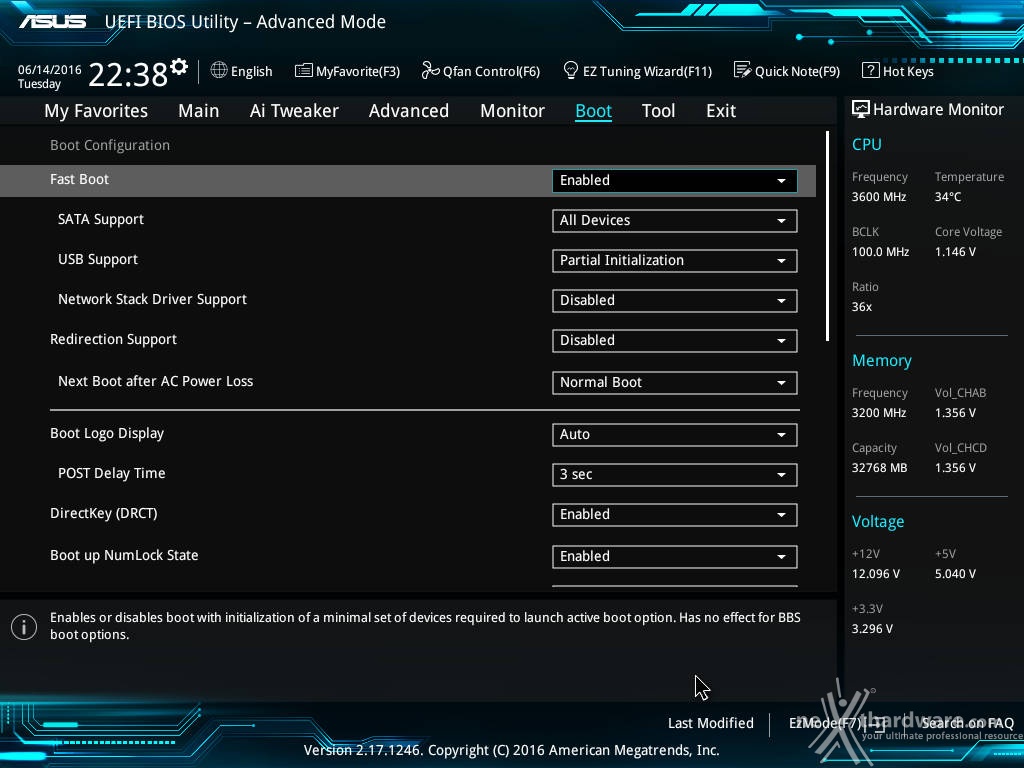1024x768 pixels.
Task: Click the 22:38 clock display
Action: 128,74
